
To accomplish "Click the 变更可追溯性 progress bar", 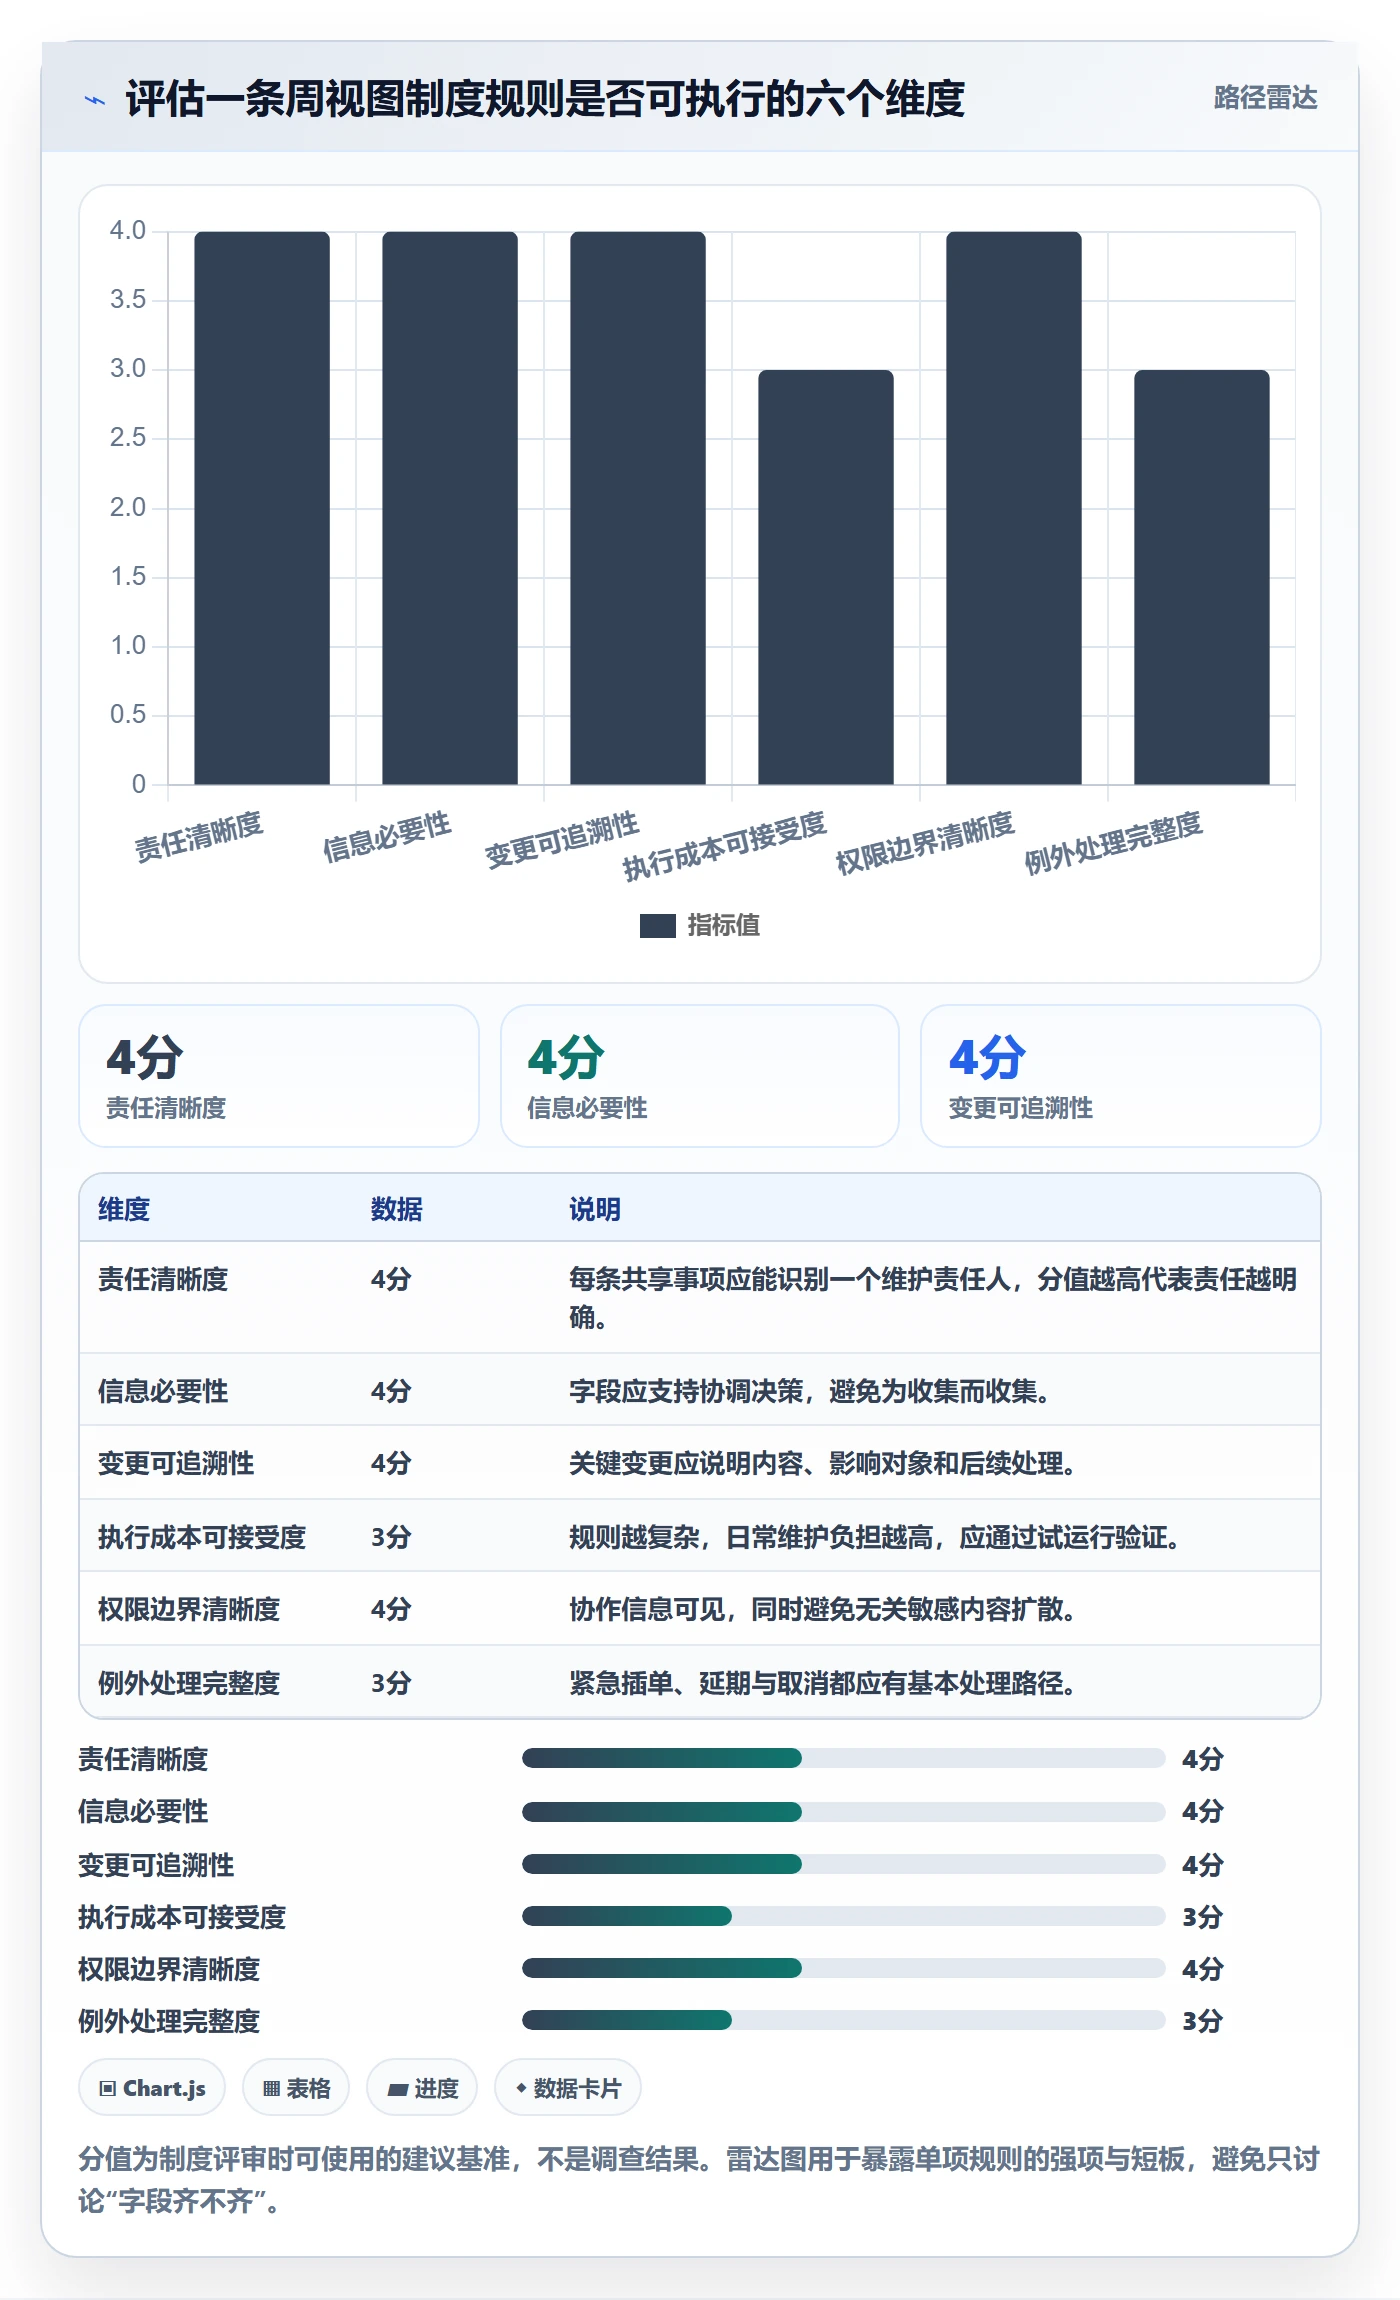I will (843, 1864).
